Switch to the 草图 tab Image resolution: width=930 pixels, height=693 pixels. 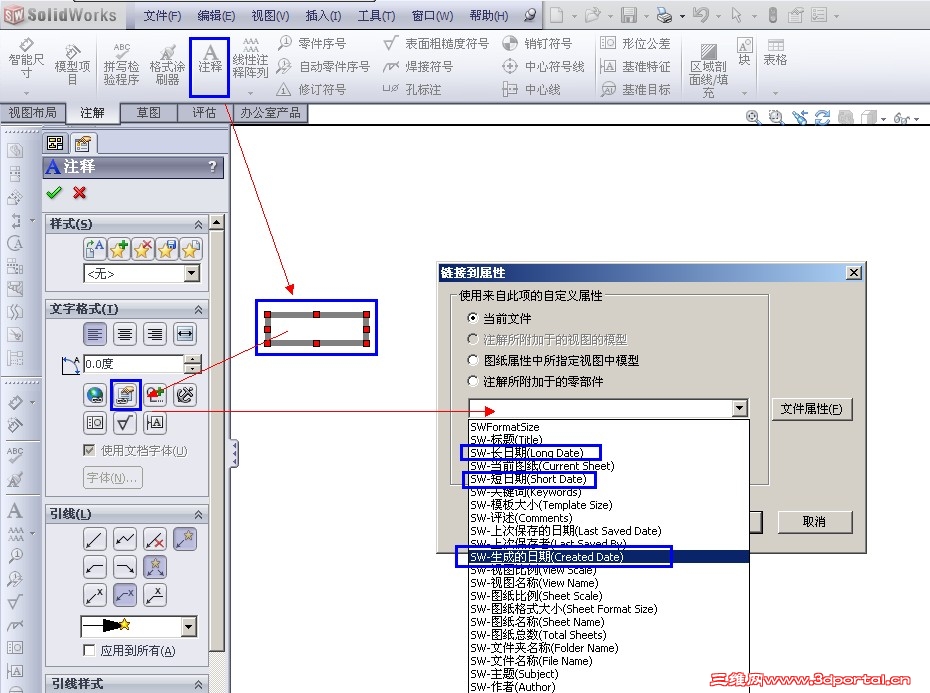tap(148, 112)
